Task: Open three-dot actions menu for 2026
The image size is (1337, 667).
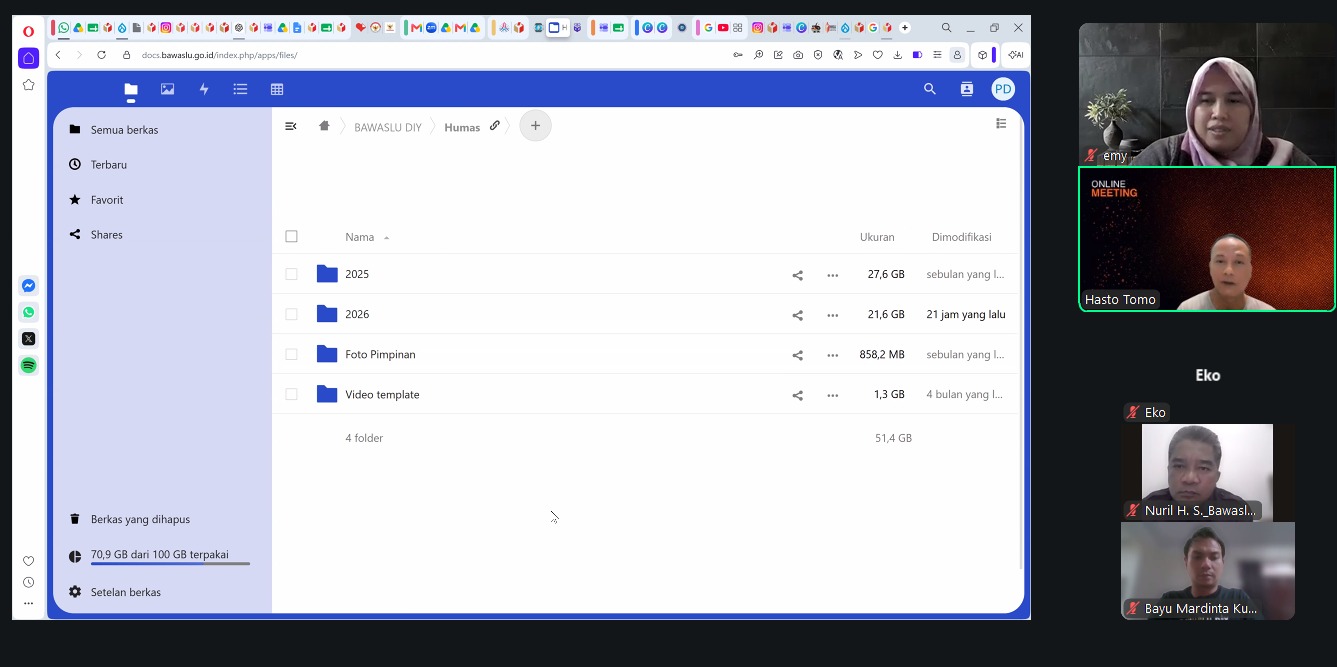Action: 833,315
